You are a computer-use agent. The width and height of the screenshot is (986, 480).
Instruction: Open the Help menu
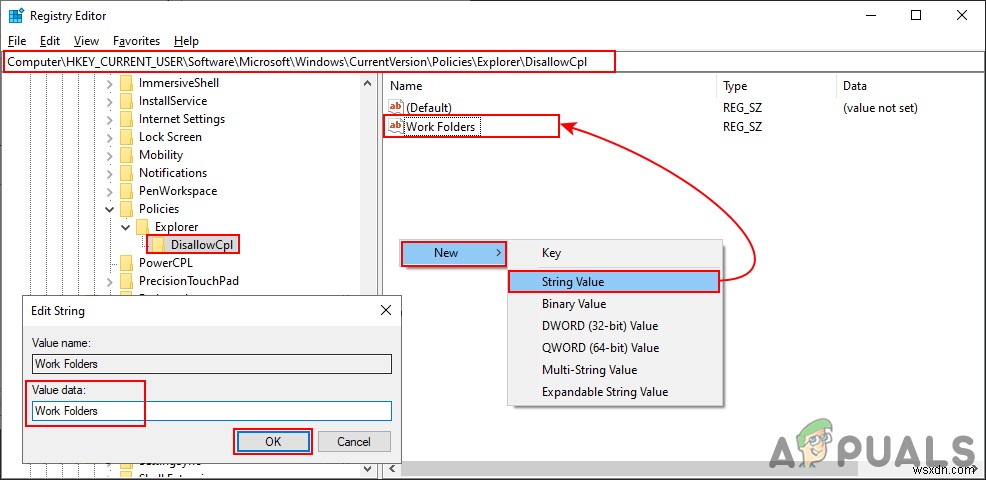(x=186, y=41)
